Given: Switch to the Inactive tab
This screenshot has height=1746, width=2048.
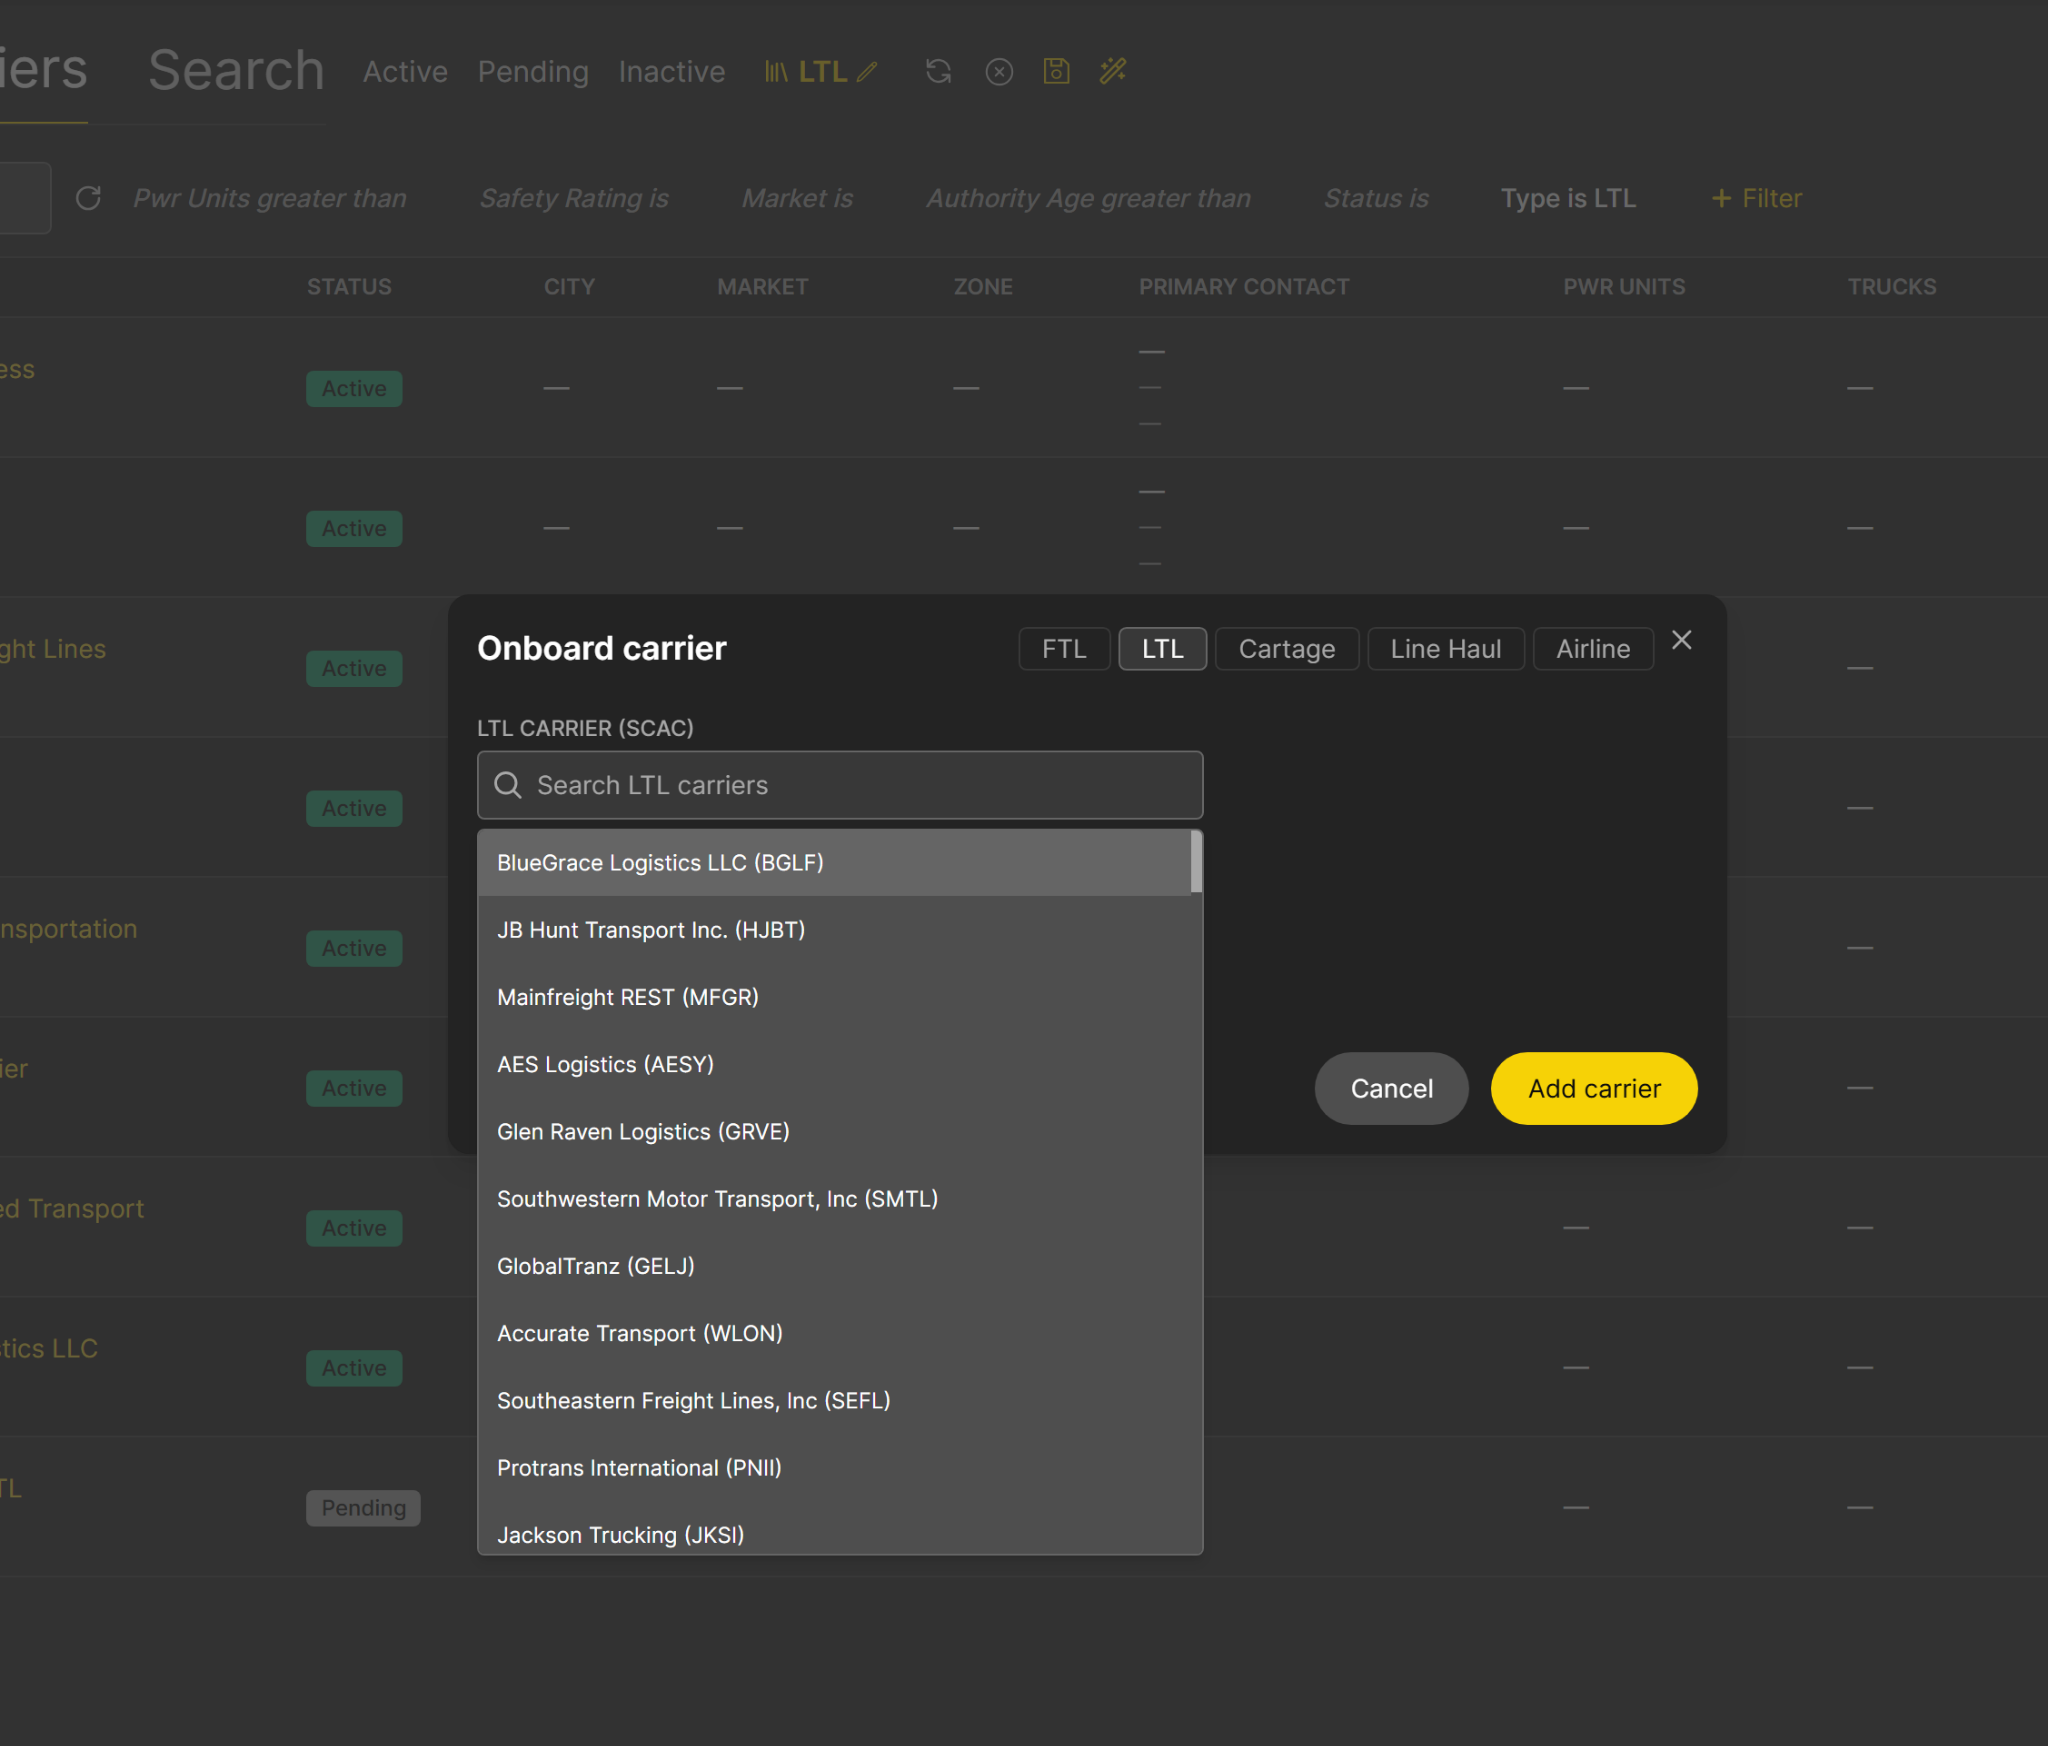Looking at the screenshot, I should click(x=671, y=72).
